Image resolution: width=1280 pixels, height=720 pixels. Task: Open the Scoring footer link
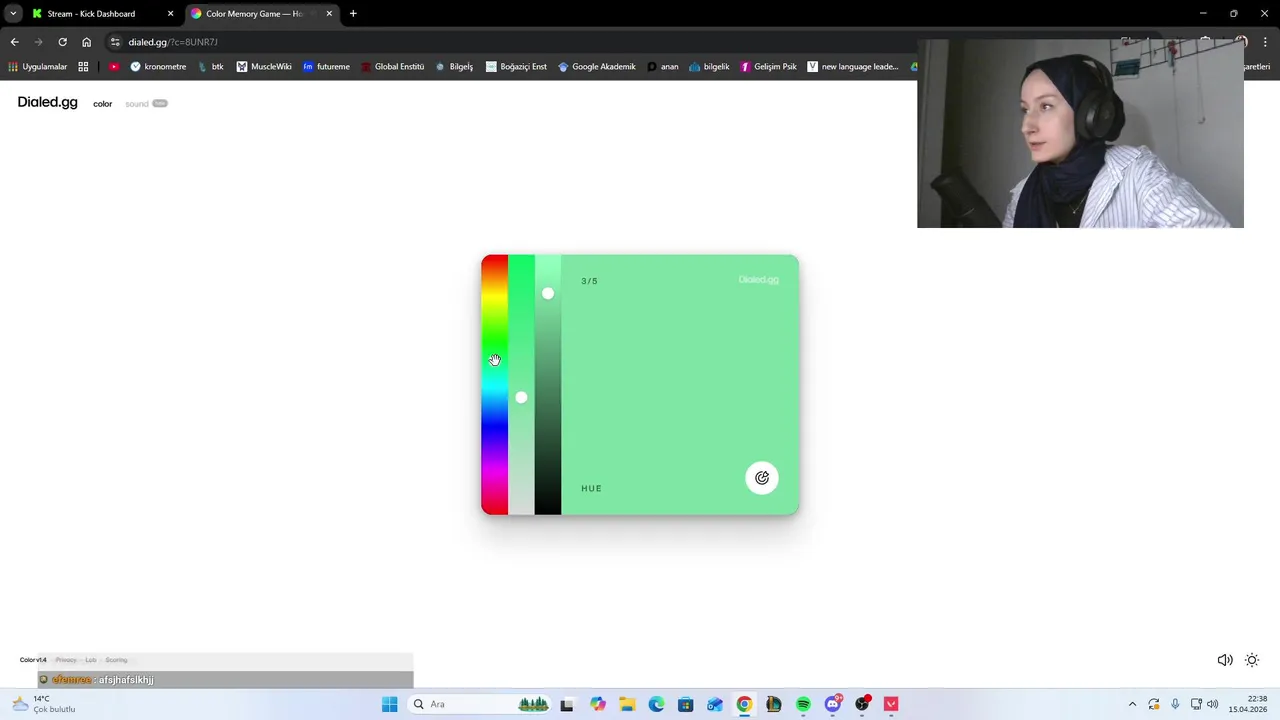pyautogui.click(x=116, y=660)
